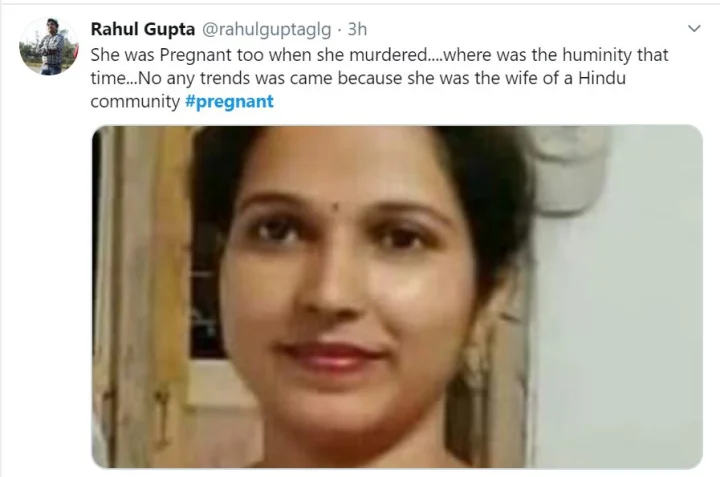Open the tweet options chevron menu
This screenshot has height=477, width=720.
(x=694, y=28)
